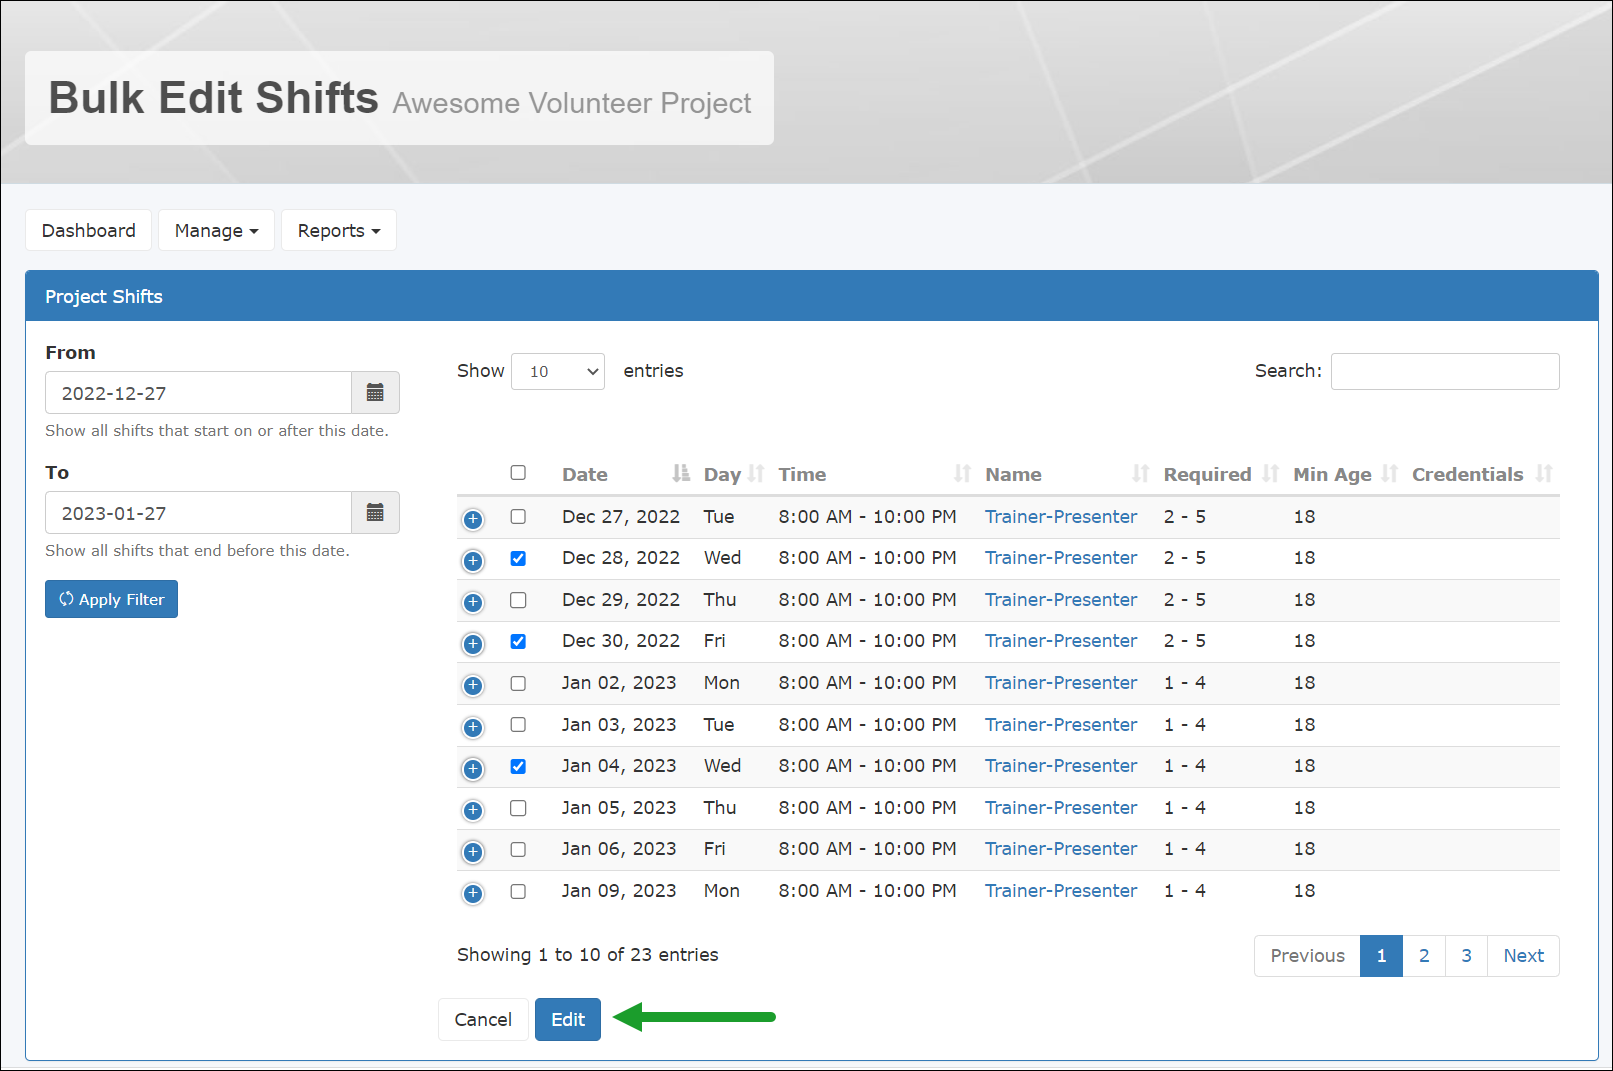Sort table by Credentials column
The width and height of the screenshot is (1613, 1071).
click(1482, 474)
